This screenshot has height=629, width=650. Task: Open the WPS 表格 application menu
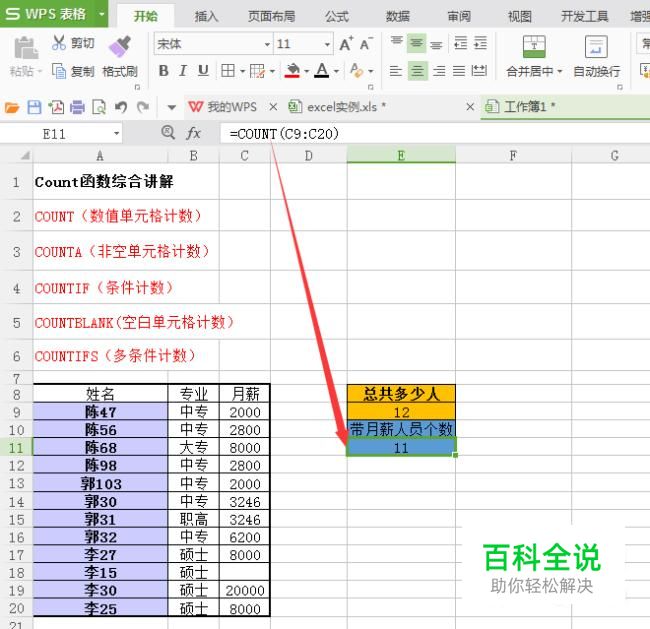click(x=54, y=14)
